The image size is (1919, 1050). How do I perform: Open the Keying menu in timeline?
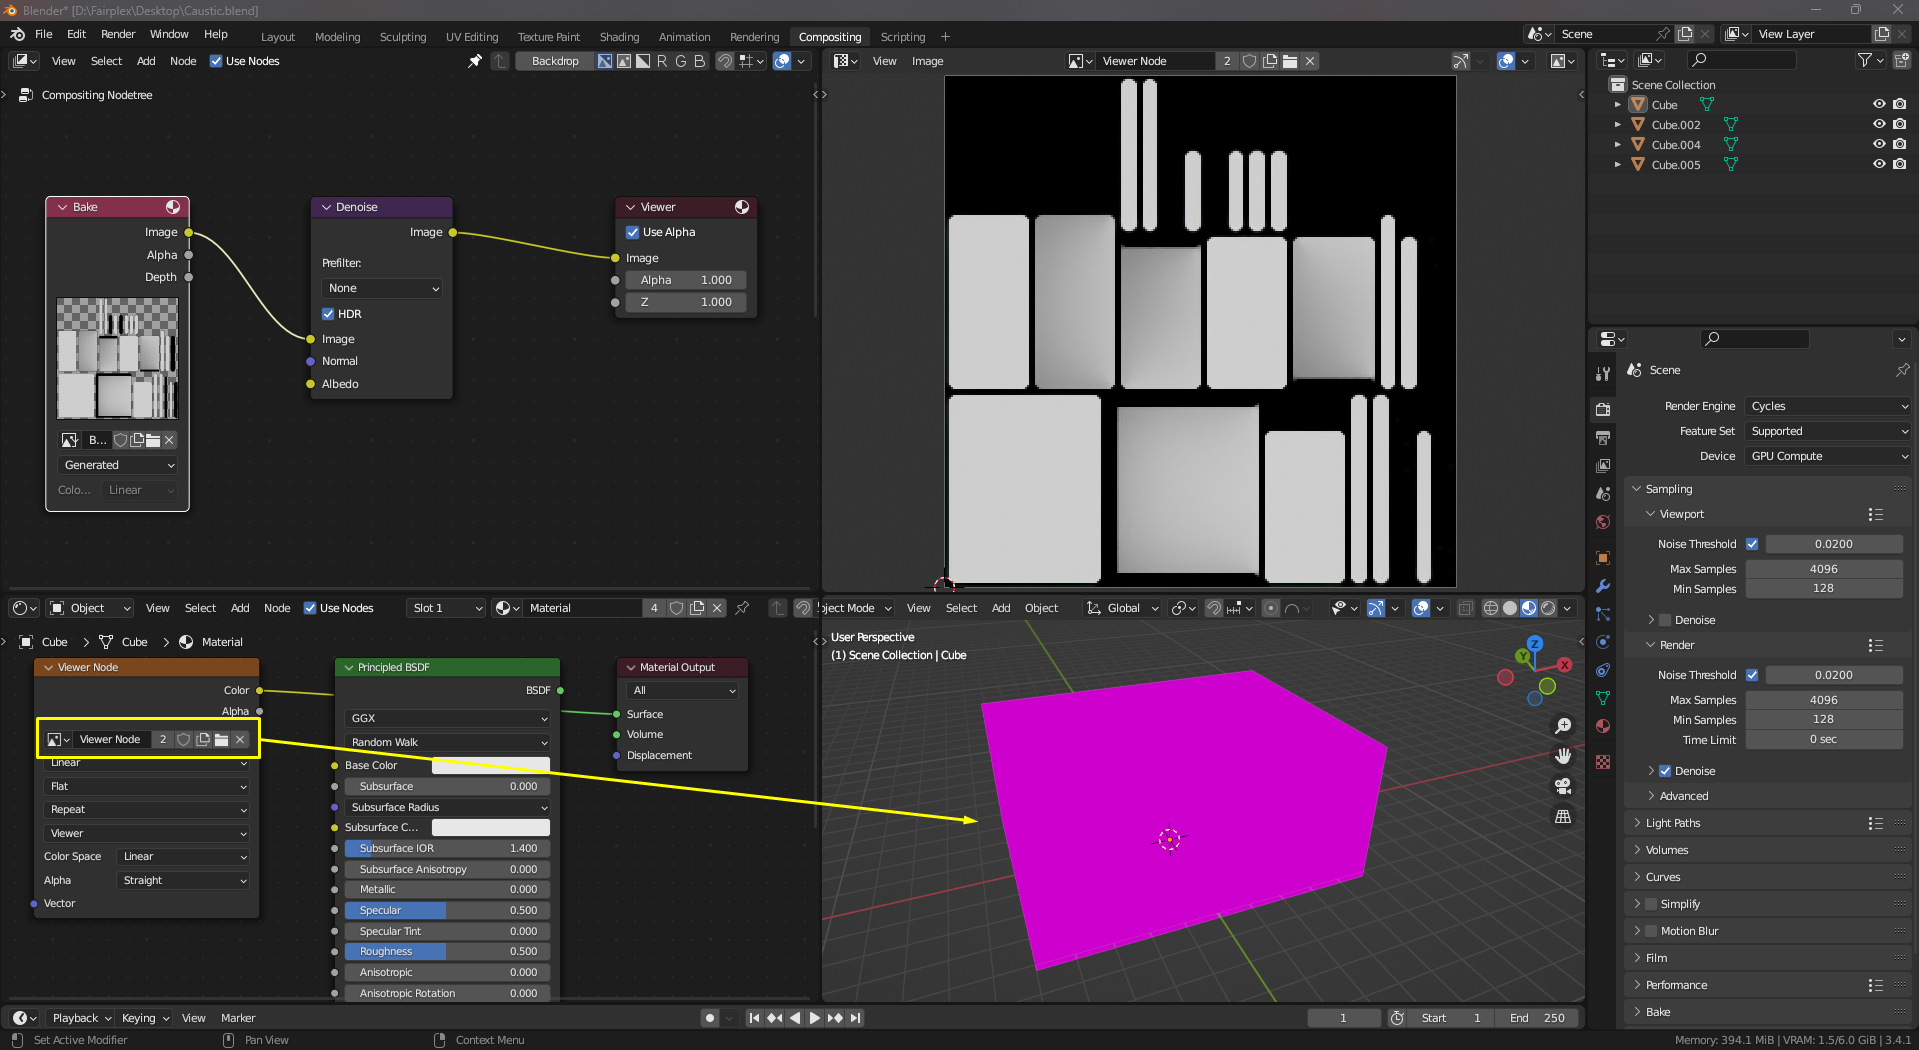point(145,1018)
